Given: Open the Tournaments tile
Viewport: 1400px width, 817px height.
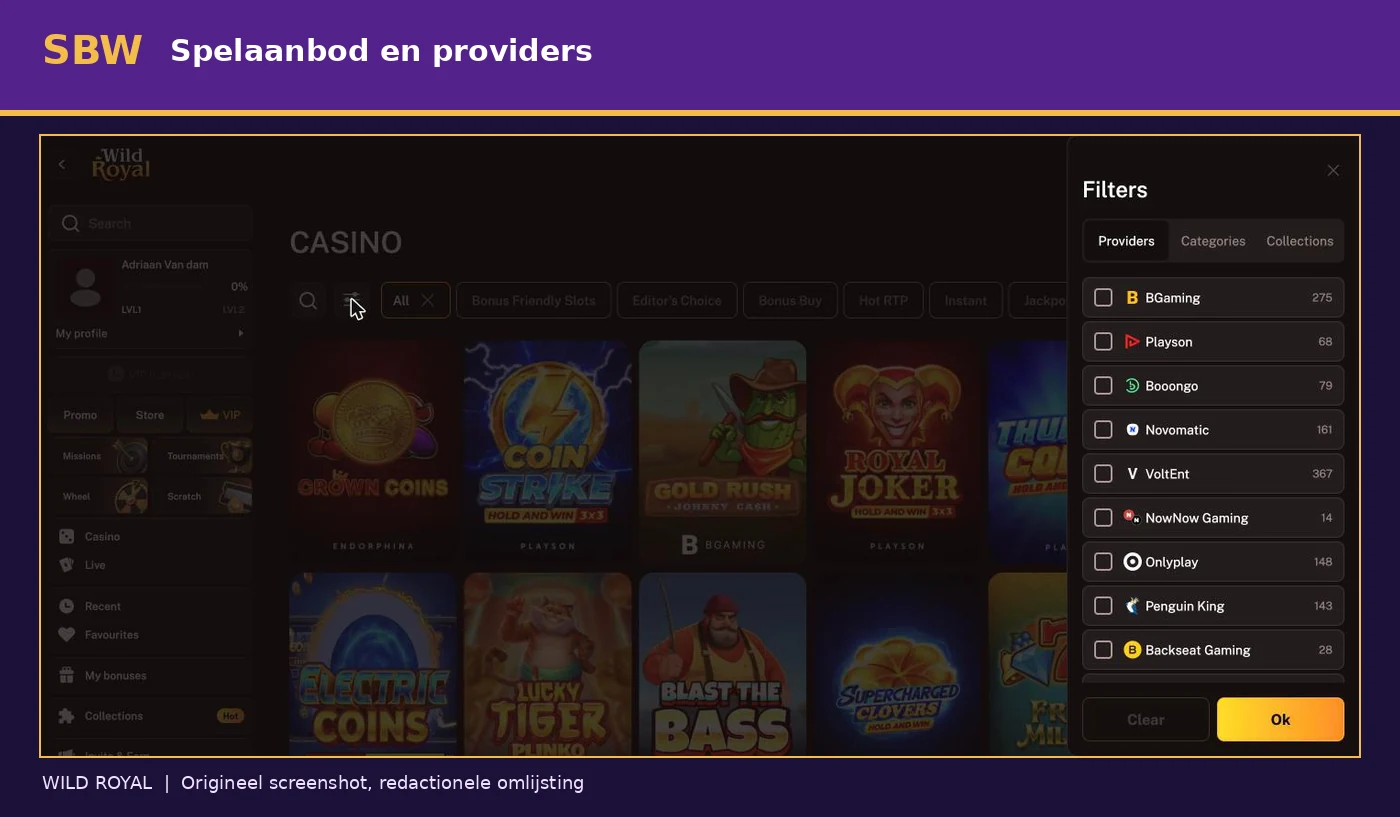Looking at the screenshot, I should (203, 456).
